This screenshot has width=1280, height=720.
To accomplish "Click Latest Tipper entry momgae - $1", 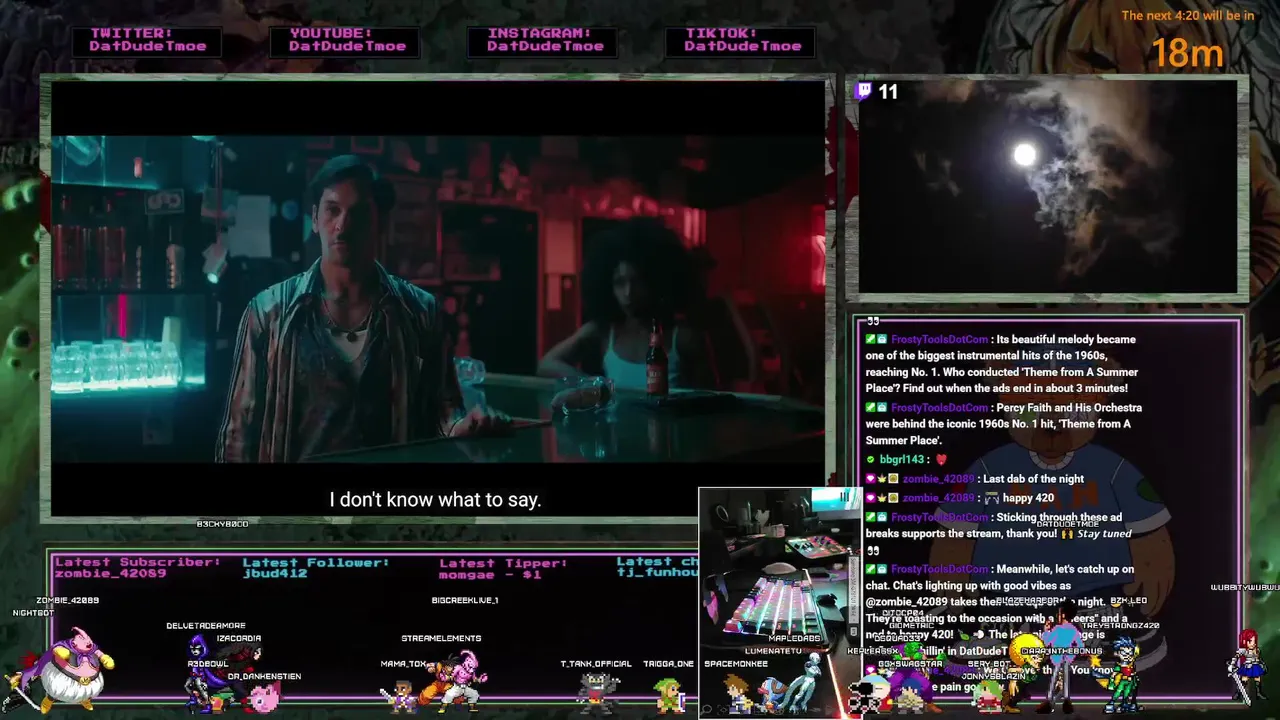I will pos(490,573).
